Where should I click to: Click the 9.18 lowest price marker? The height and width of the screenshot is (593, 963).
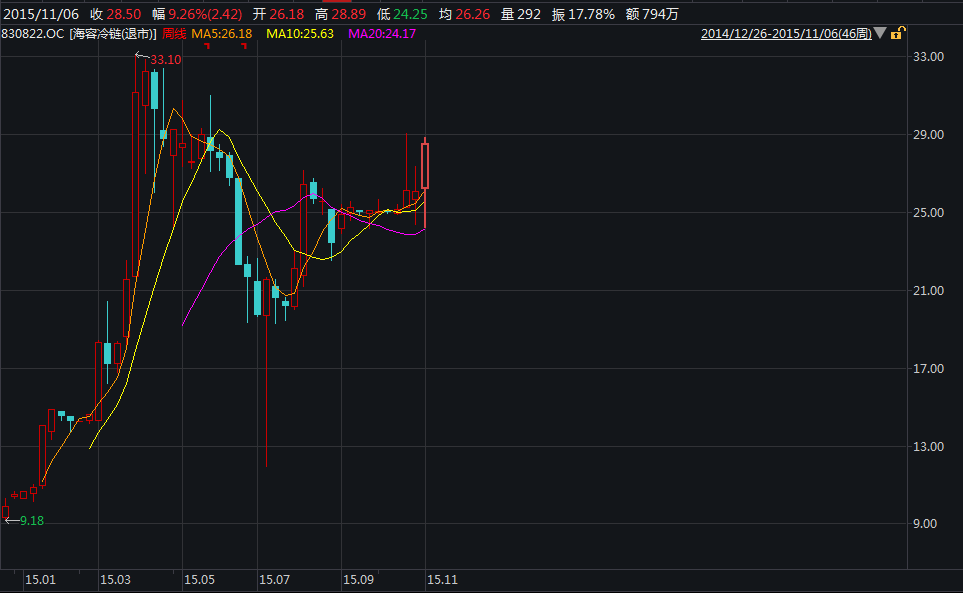(x=32, y=521)
